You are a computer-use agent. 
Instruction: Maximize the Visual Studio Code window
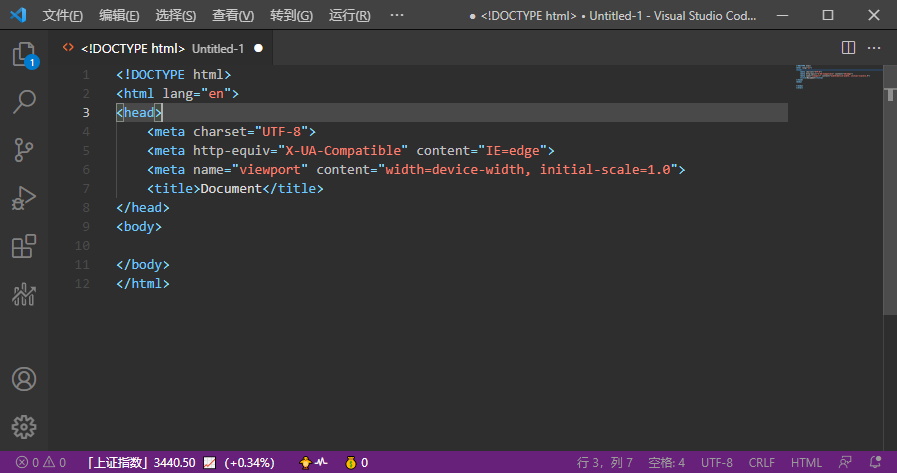click(828, 15)
